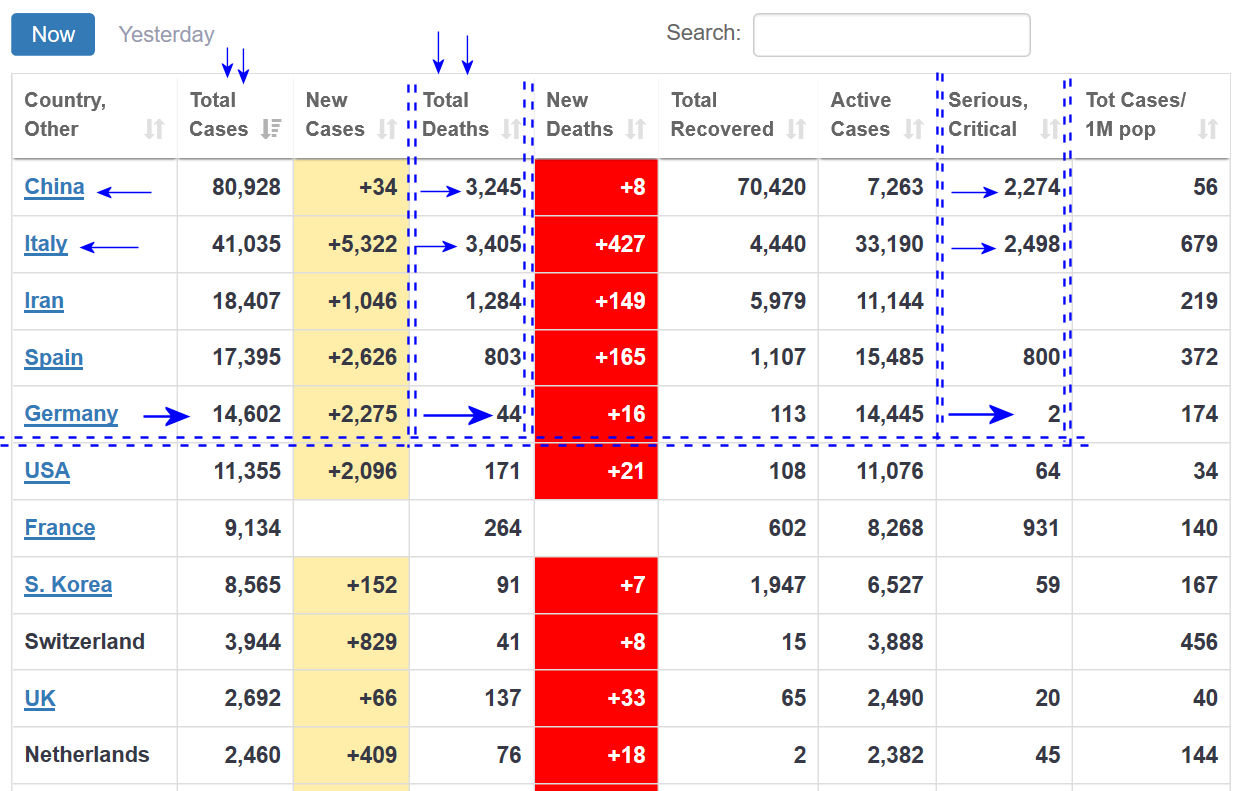Focus the Search input field
Image resolution: width=1240 pixels, height=791 pixels.
point(891,35)
